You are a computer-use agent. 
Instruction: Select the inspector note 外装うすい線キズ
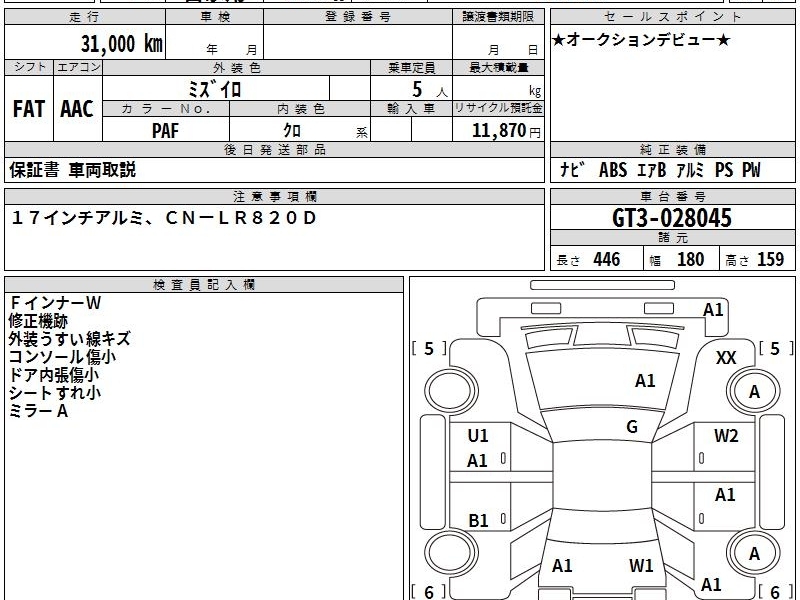(69, 339)
